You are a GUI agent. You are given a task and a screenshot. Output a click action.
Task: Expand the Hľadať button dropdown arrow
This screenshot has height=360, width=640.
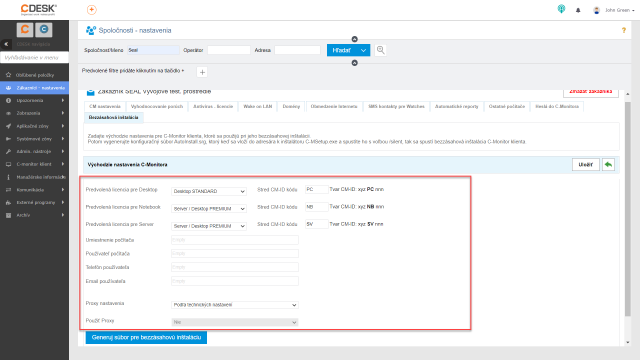click(x=363, y=50)
